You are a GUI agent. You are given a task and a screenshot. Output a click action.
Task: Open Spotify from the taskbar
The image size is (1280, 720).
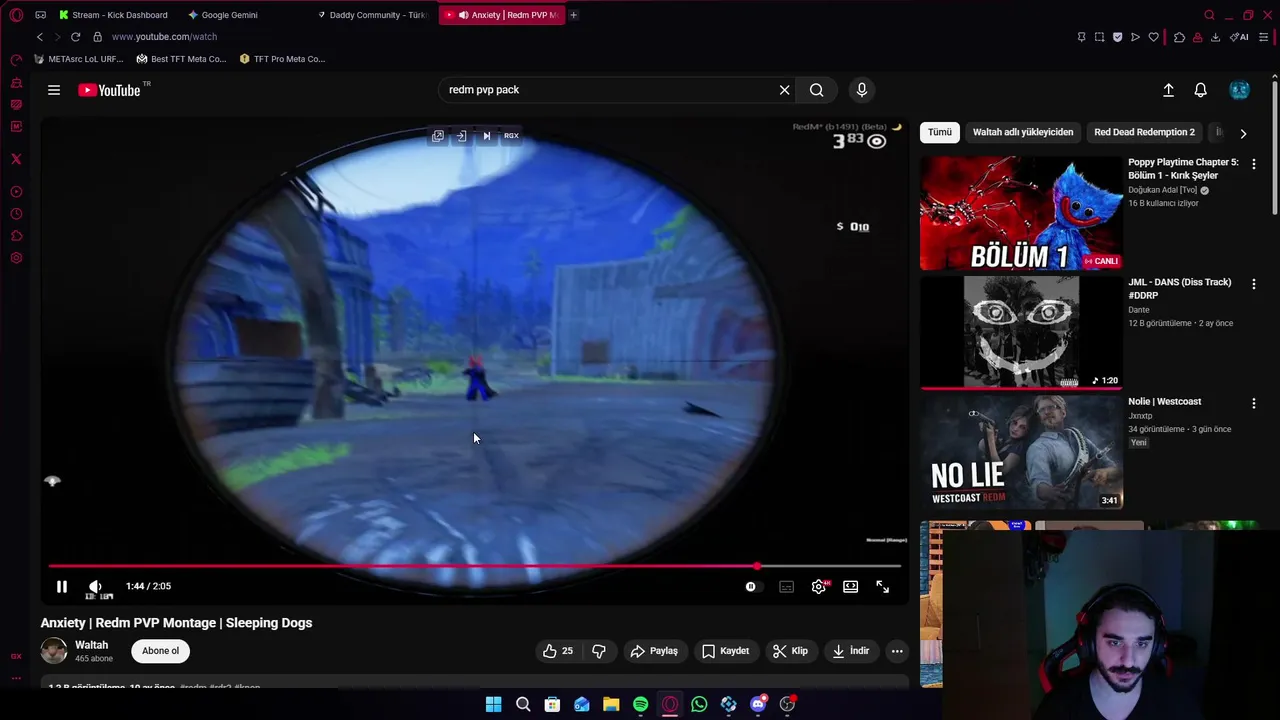(x=640, y=704)
